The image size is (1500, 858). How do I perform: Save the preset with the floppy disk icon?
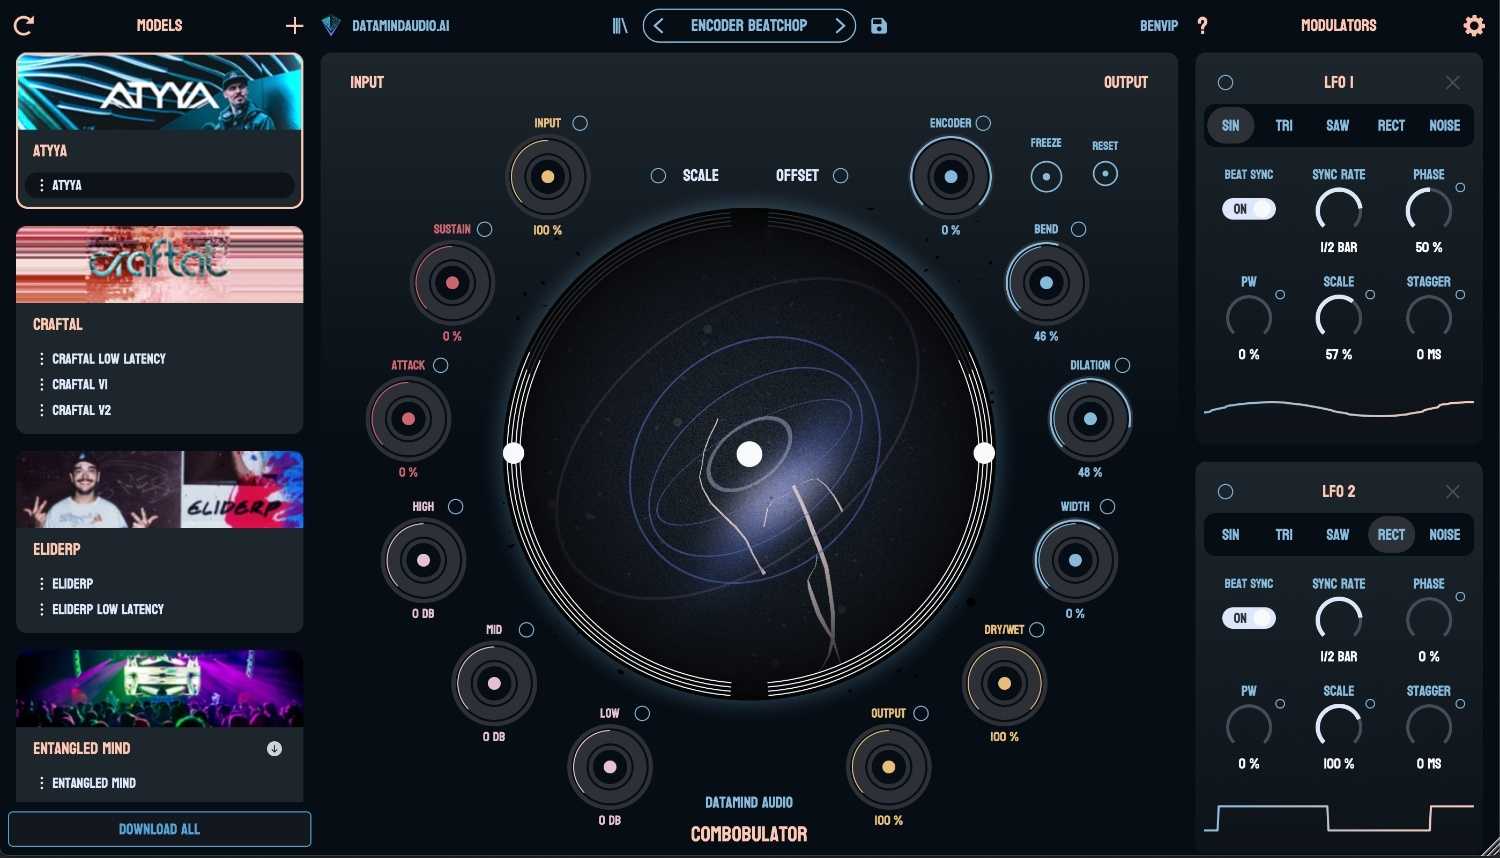879,26
